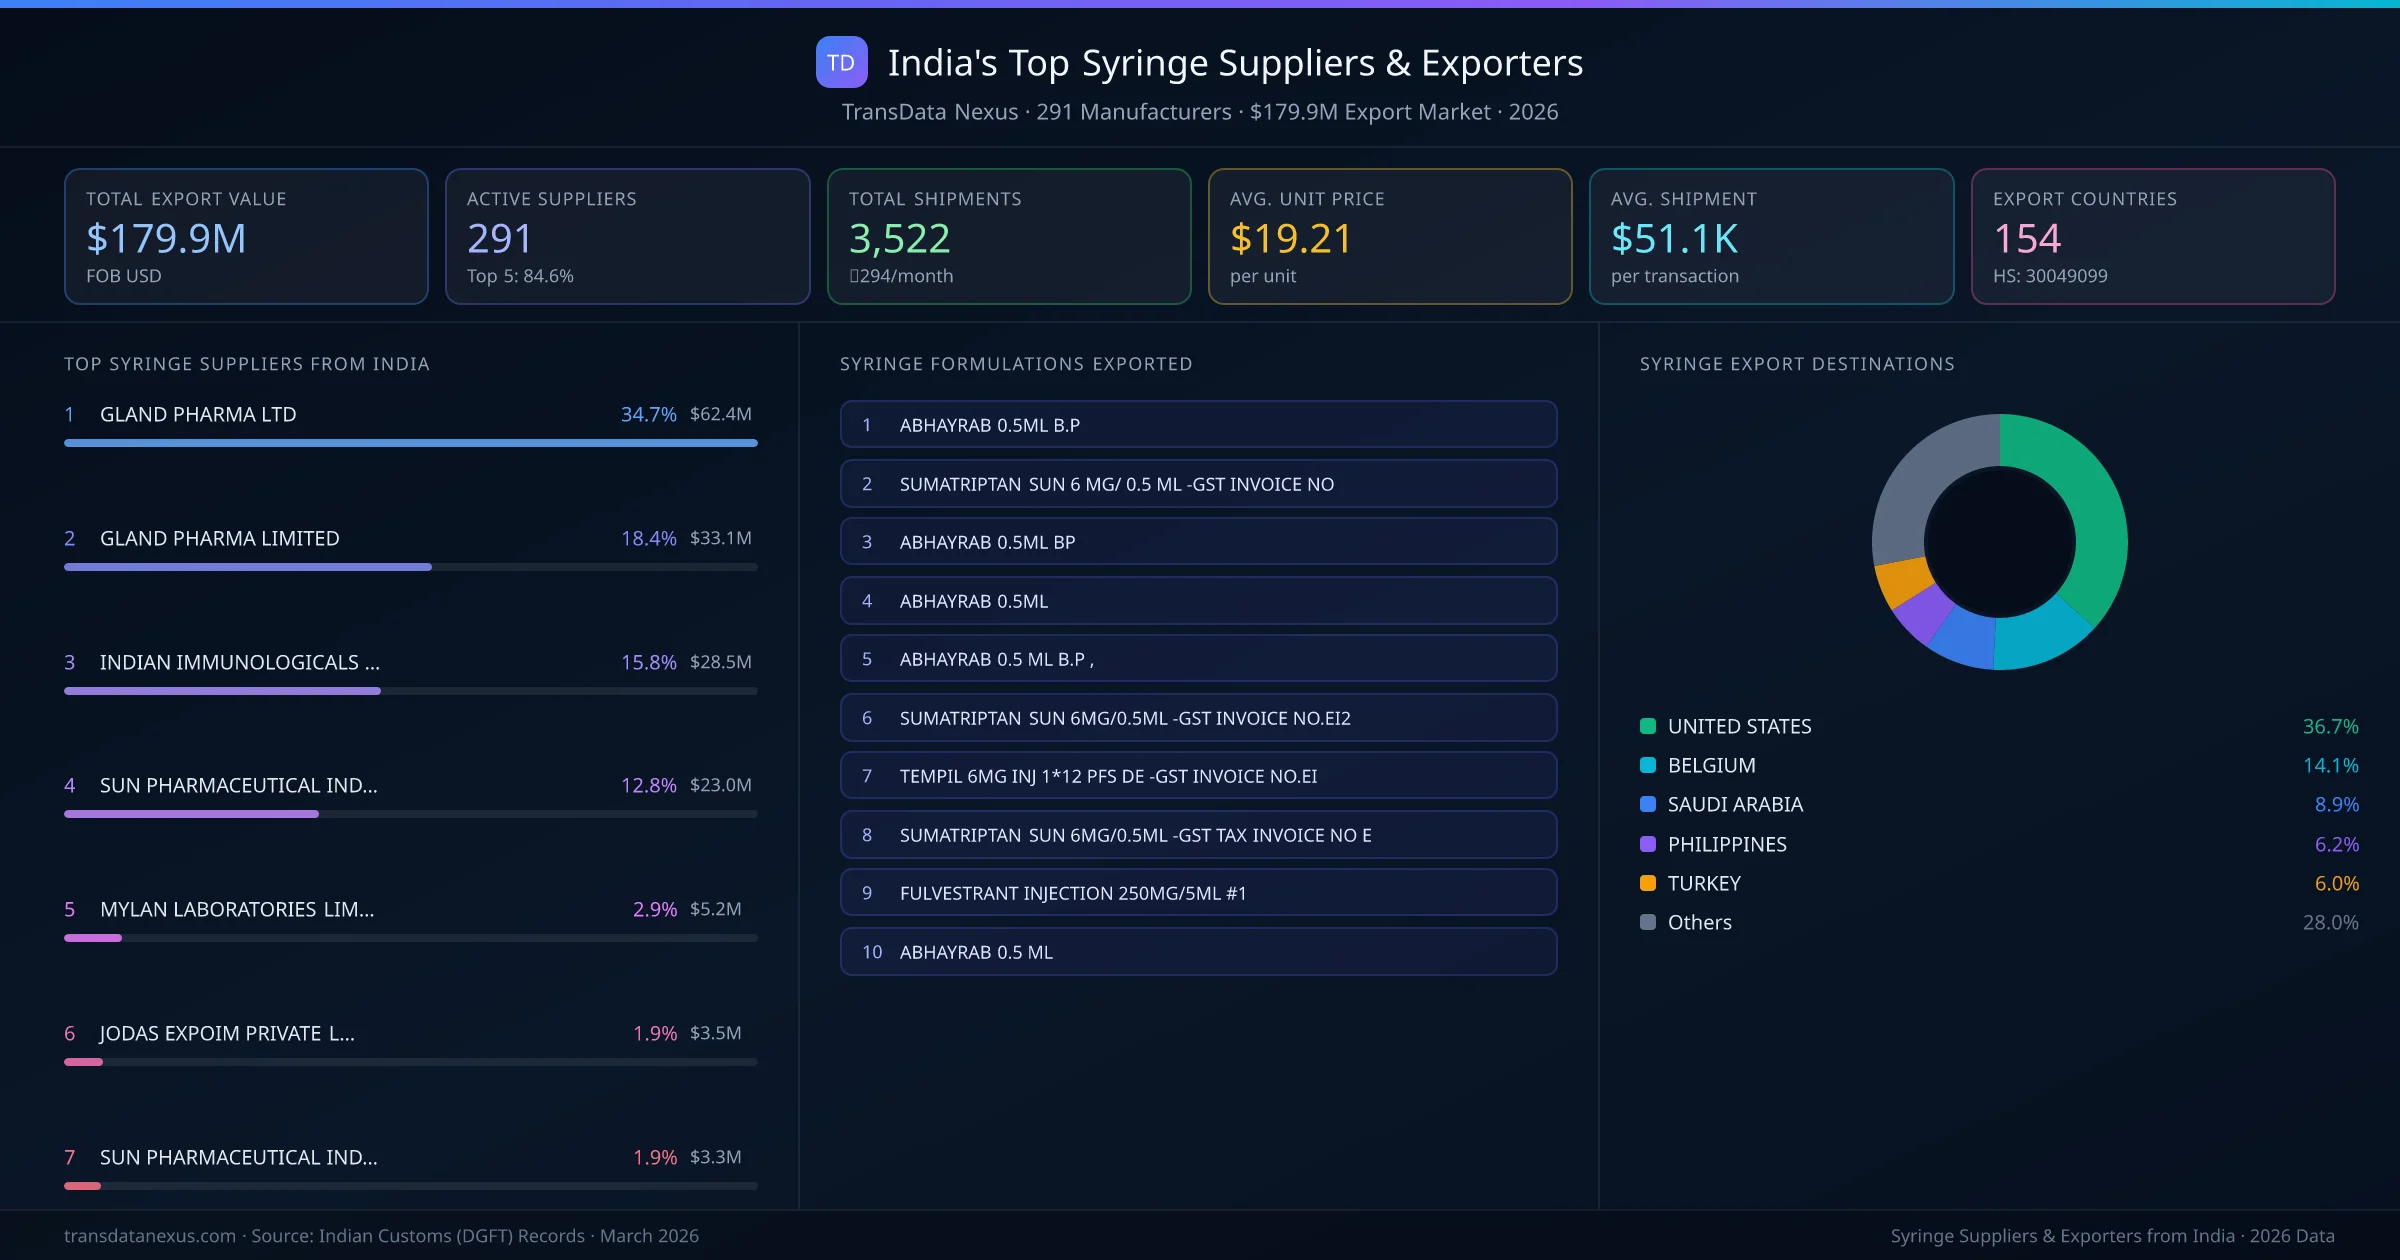Select the Total Export Value stat card
The height and width of the screenshot is (1260, 2400).
(x=246, y=236)
